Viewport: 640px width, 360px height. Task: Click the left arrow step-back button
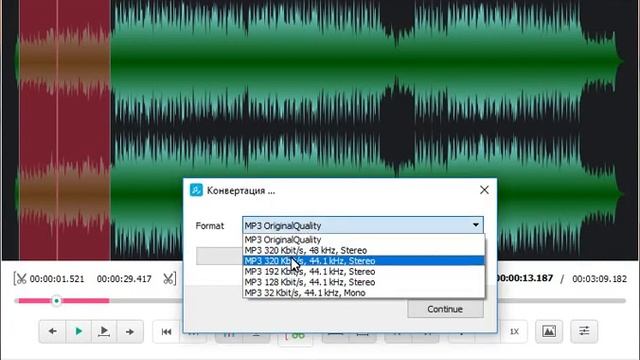coord(52,331)
